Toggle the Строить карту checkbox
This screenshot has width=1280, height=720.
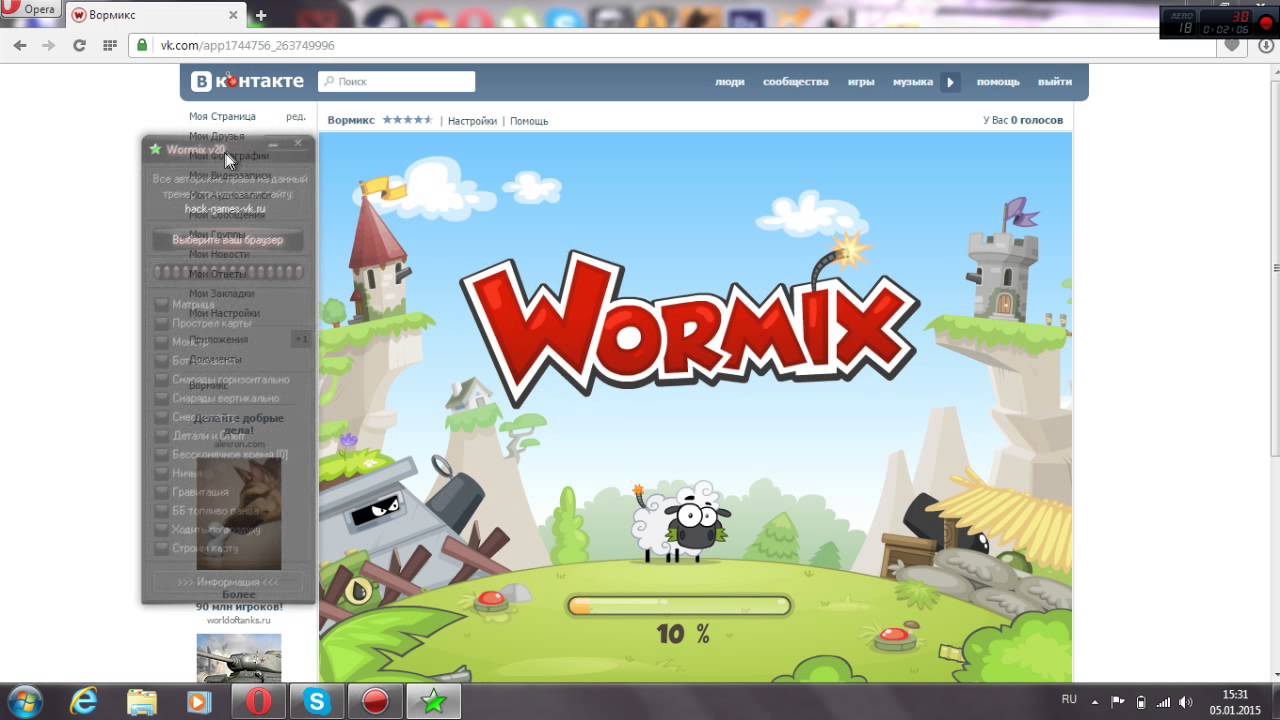tap(161, 548)
